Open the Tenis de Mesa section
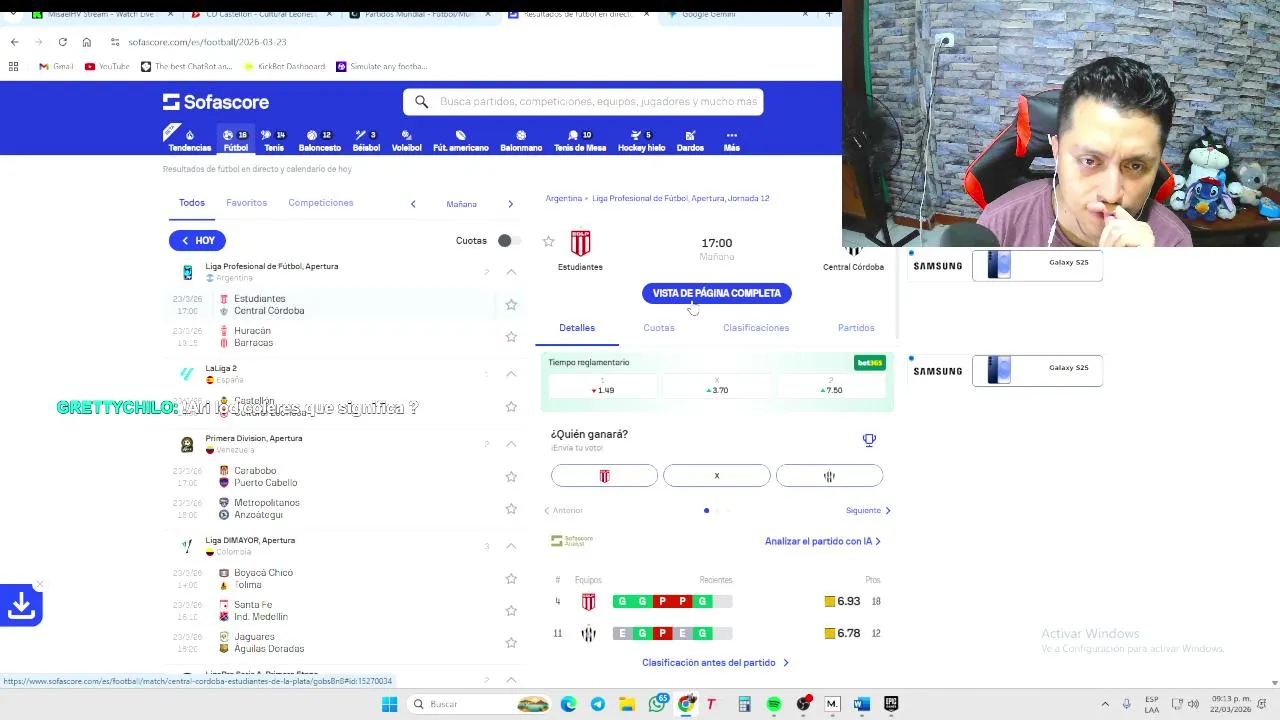The width and height of the screenshot is (1280, 720). coord(580,140)
